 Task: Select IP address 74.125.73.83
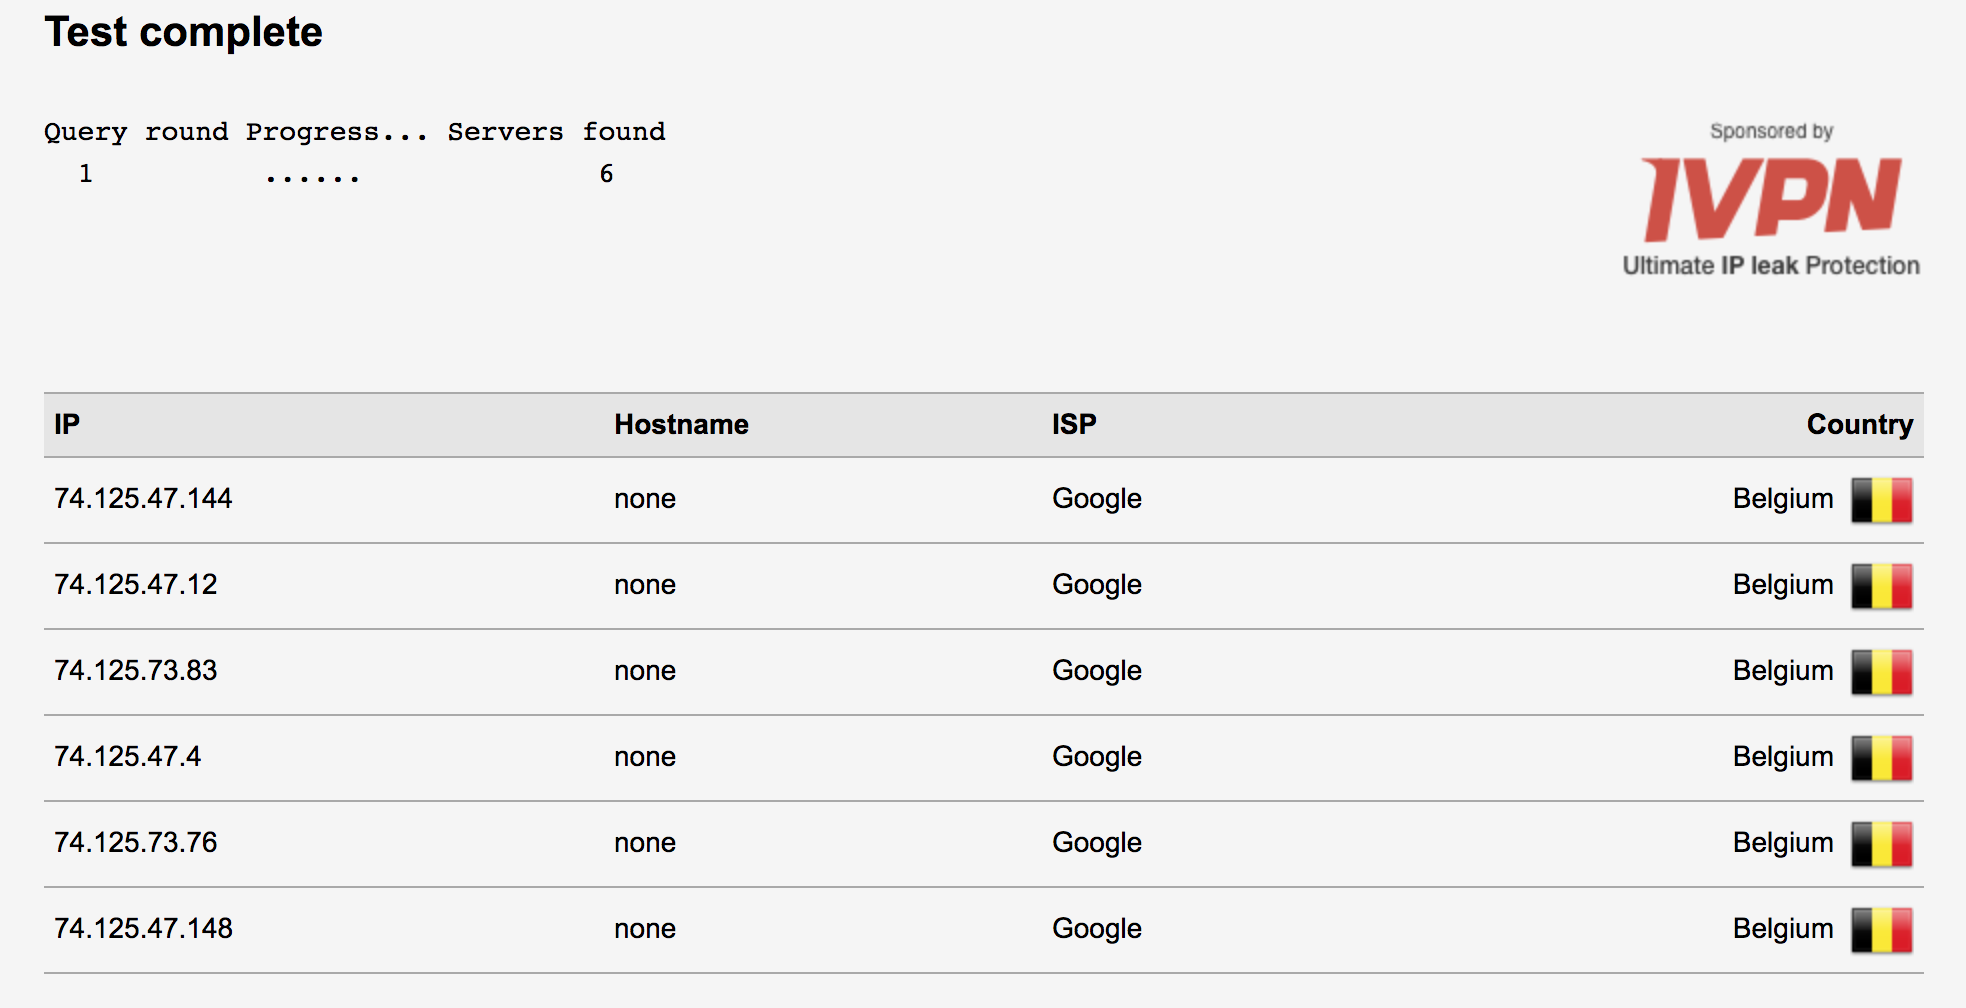[136, 670]
